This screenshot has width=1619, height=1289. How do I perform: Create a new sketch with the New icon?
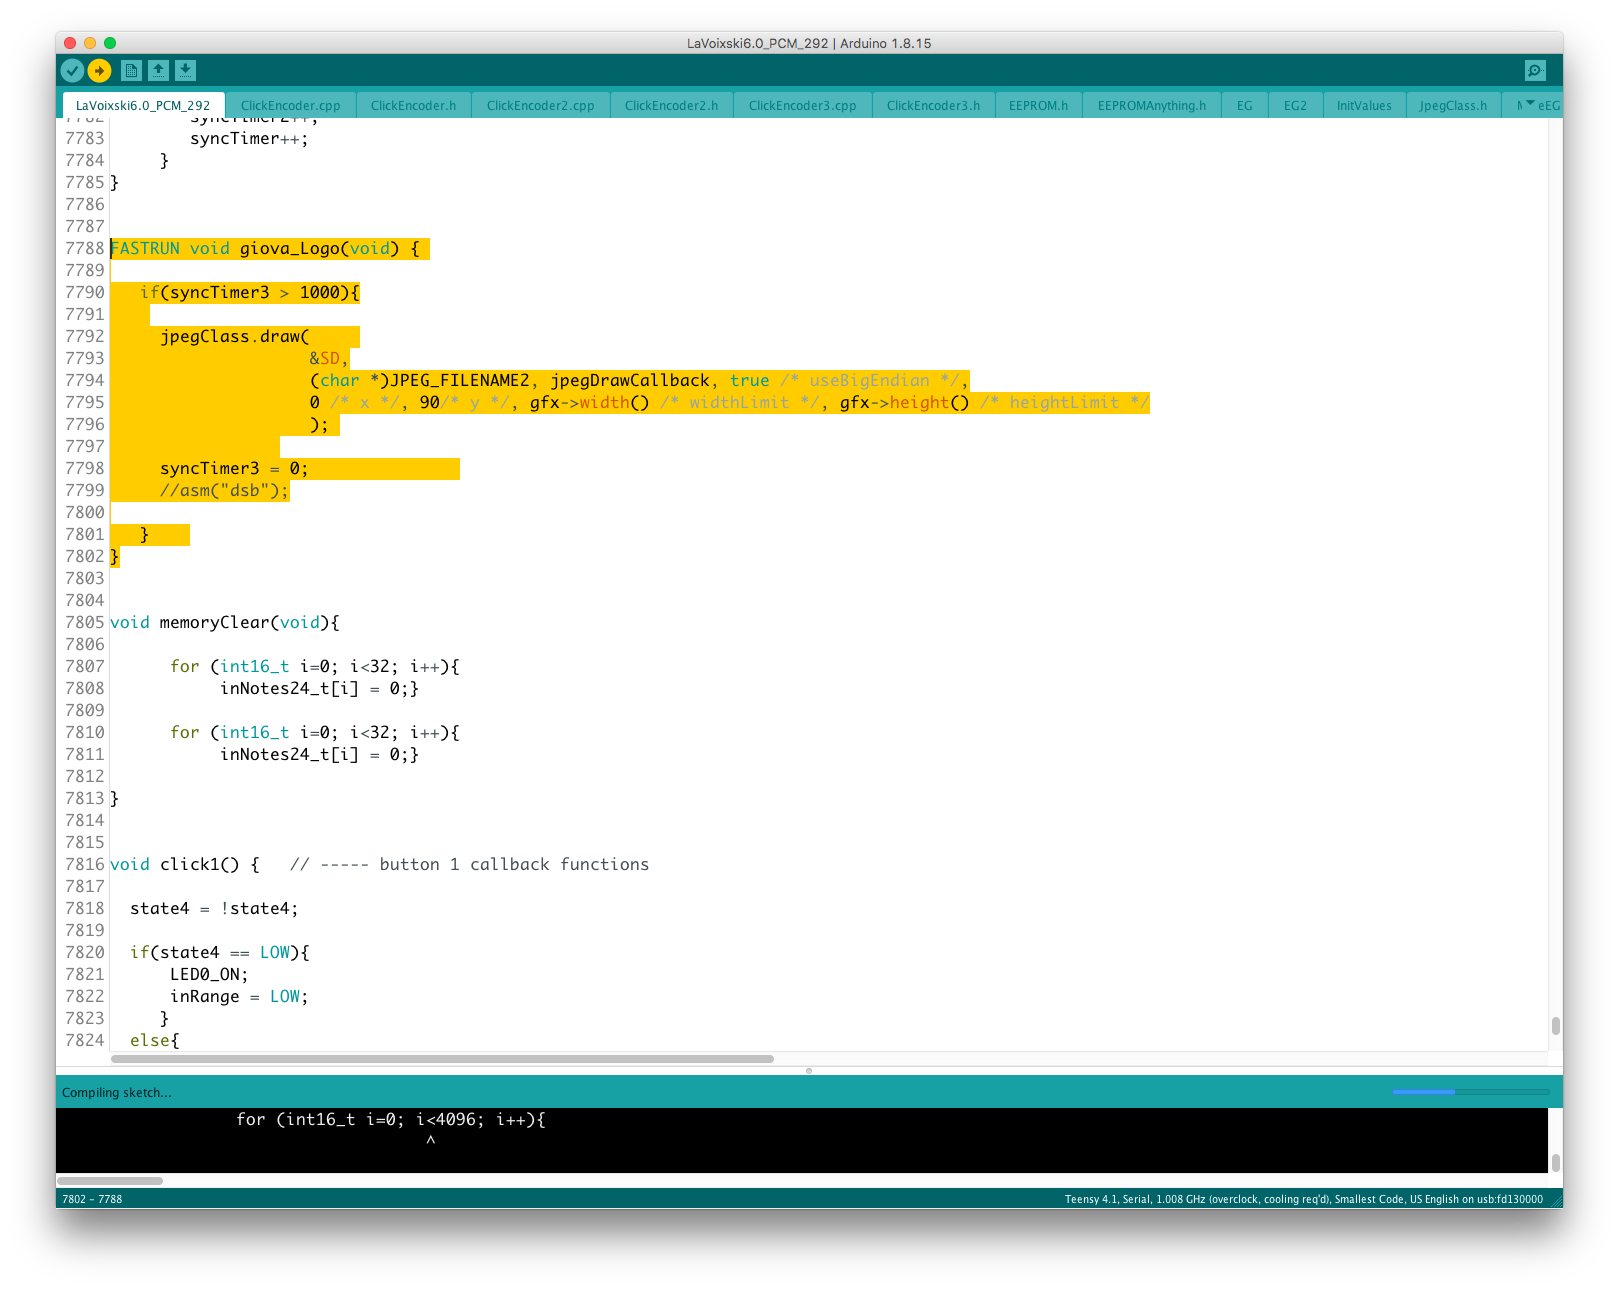[131, 71]
